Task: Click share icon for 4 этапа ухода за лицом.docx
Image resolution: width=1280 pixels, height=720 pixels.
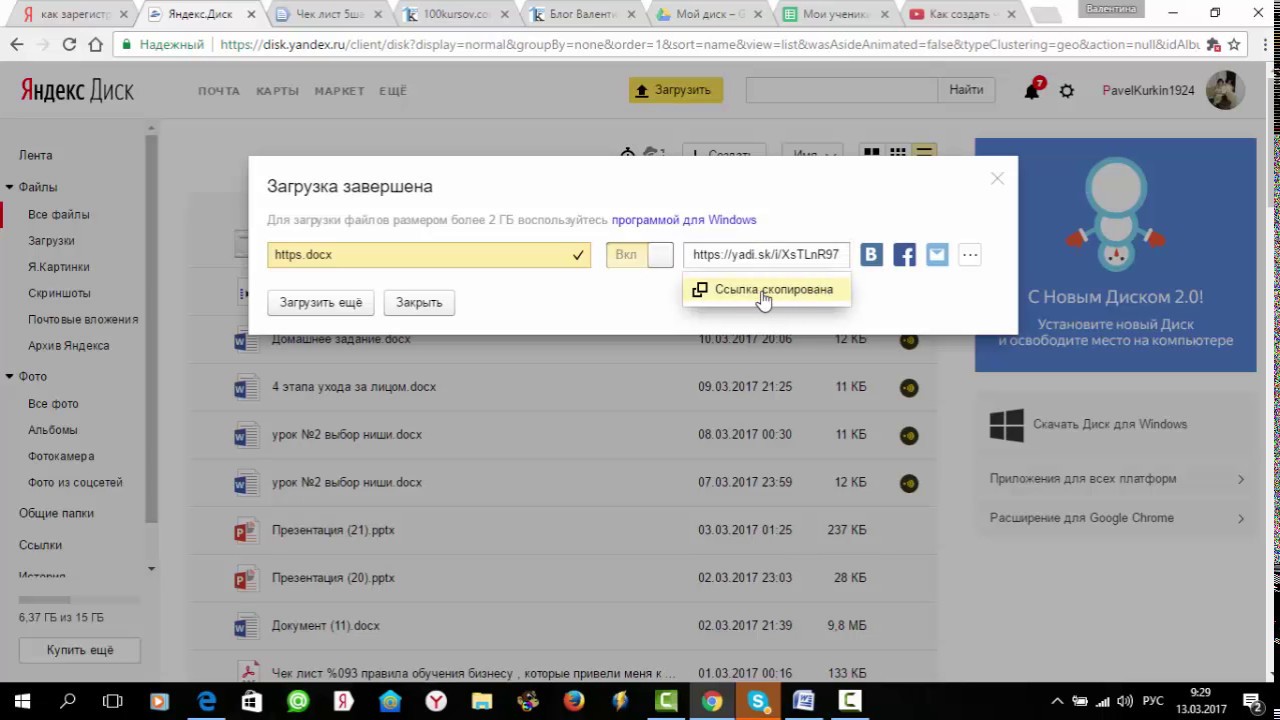Action: (908, 388)
